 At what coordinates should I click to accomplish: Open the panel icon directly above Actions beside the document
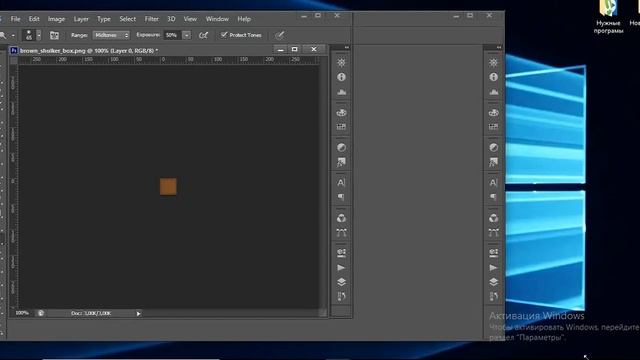pos(342,253)
